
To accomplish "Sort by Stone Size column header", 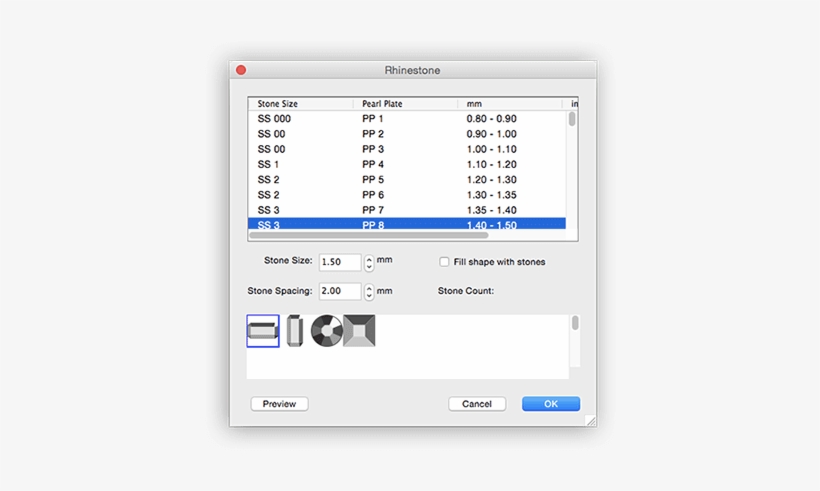I will point(300,104).
